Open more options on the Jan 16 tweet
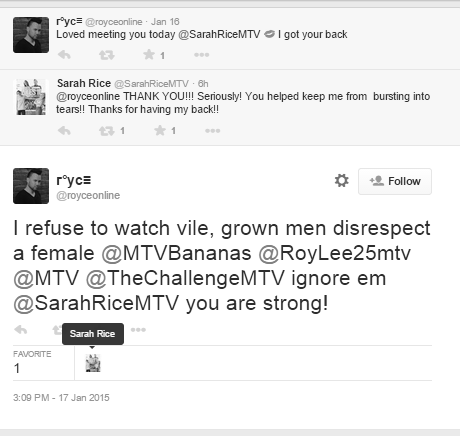Screen dimensions: 460x436 point(202,55)
